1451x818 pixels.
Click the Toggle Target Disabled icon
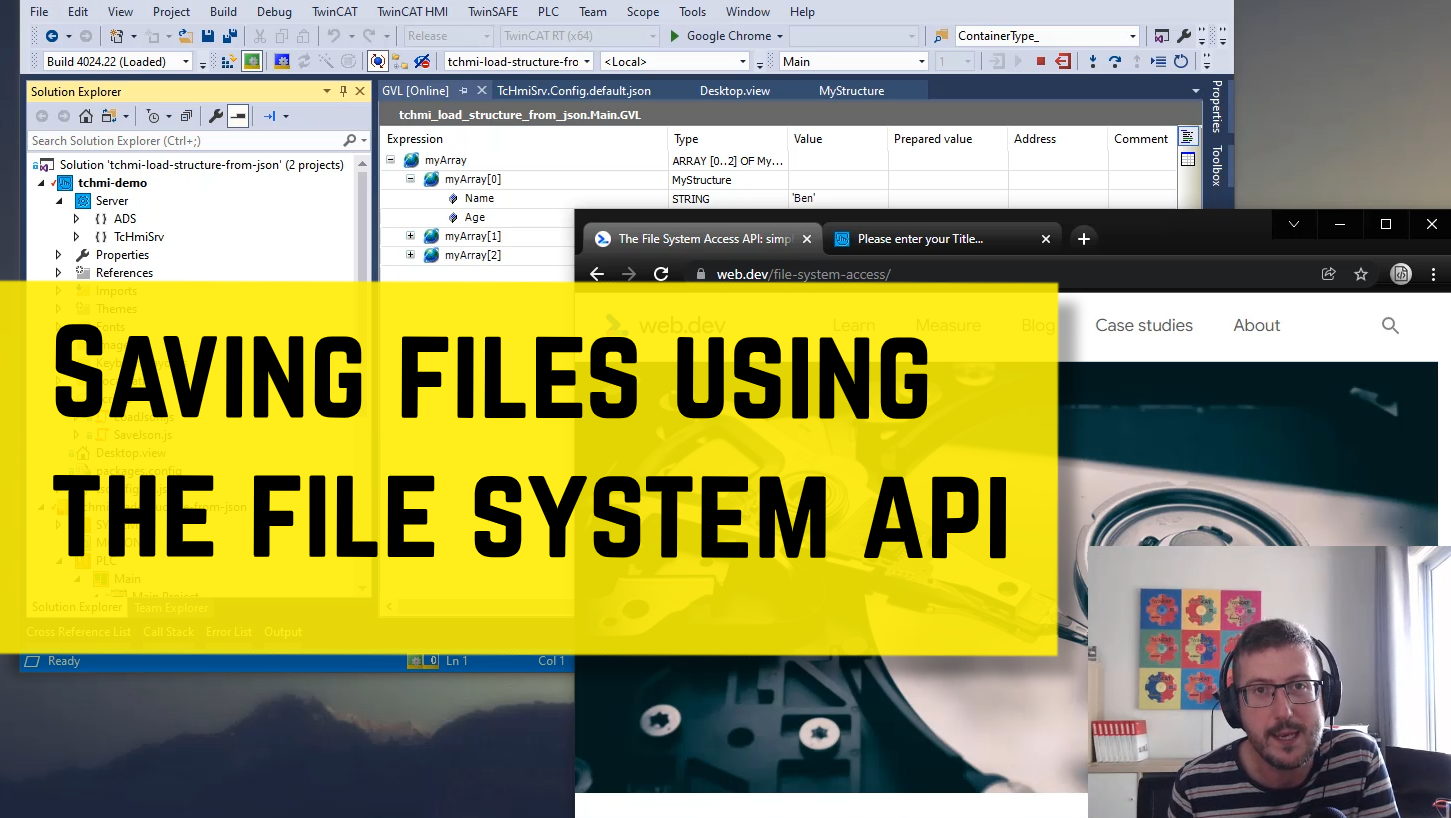tap(421, 62)
